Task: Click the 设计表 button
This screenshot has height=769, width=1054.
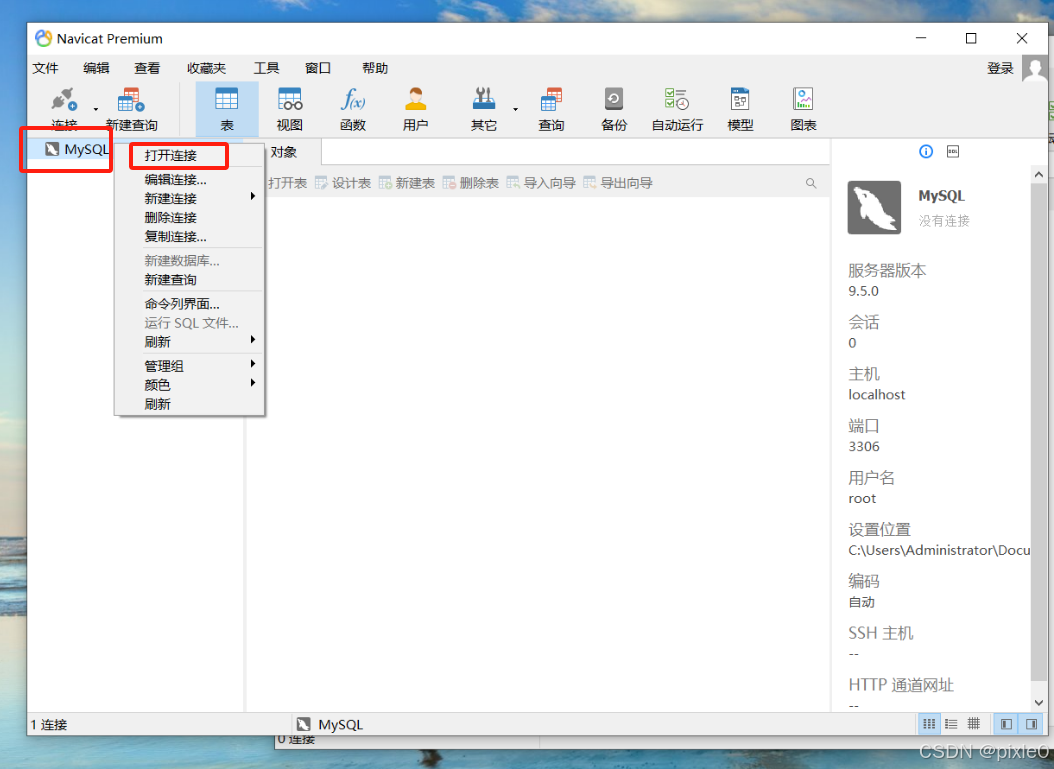Action: (343, 184)
